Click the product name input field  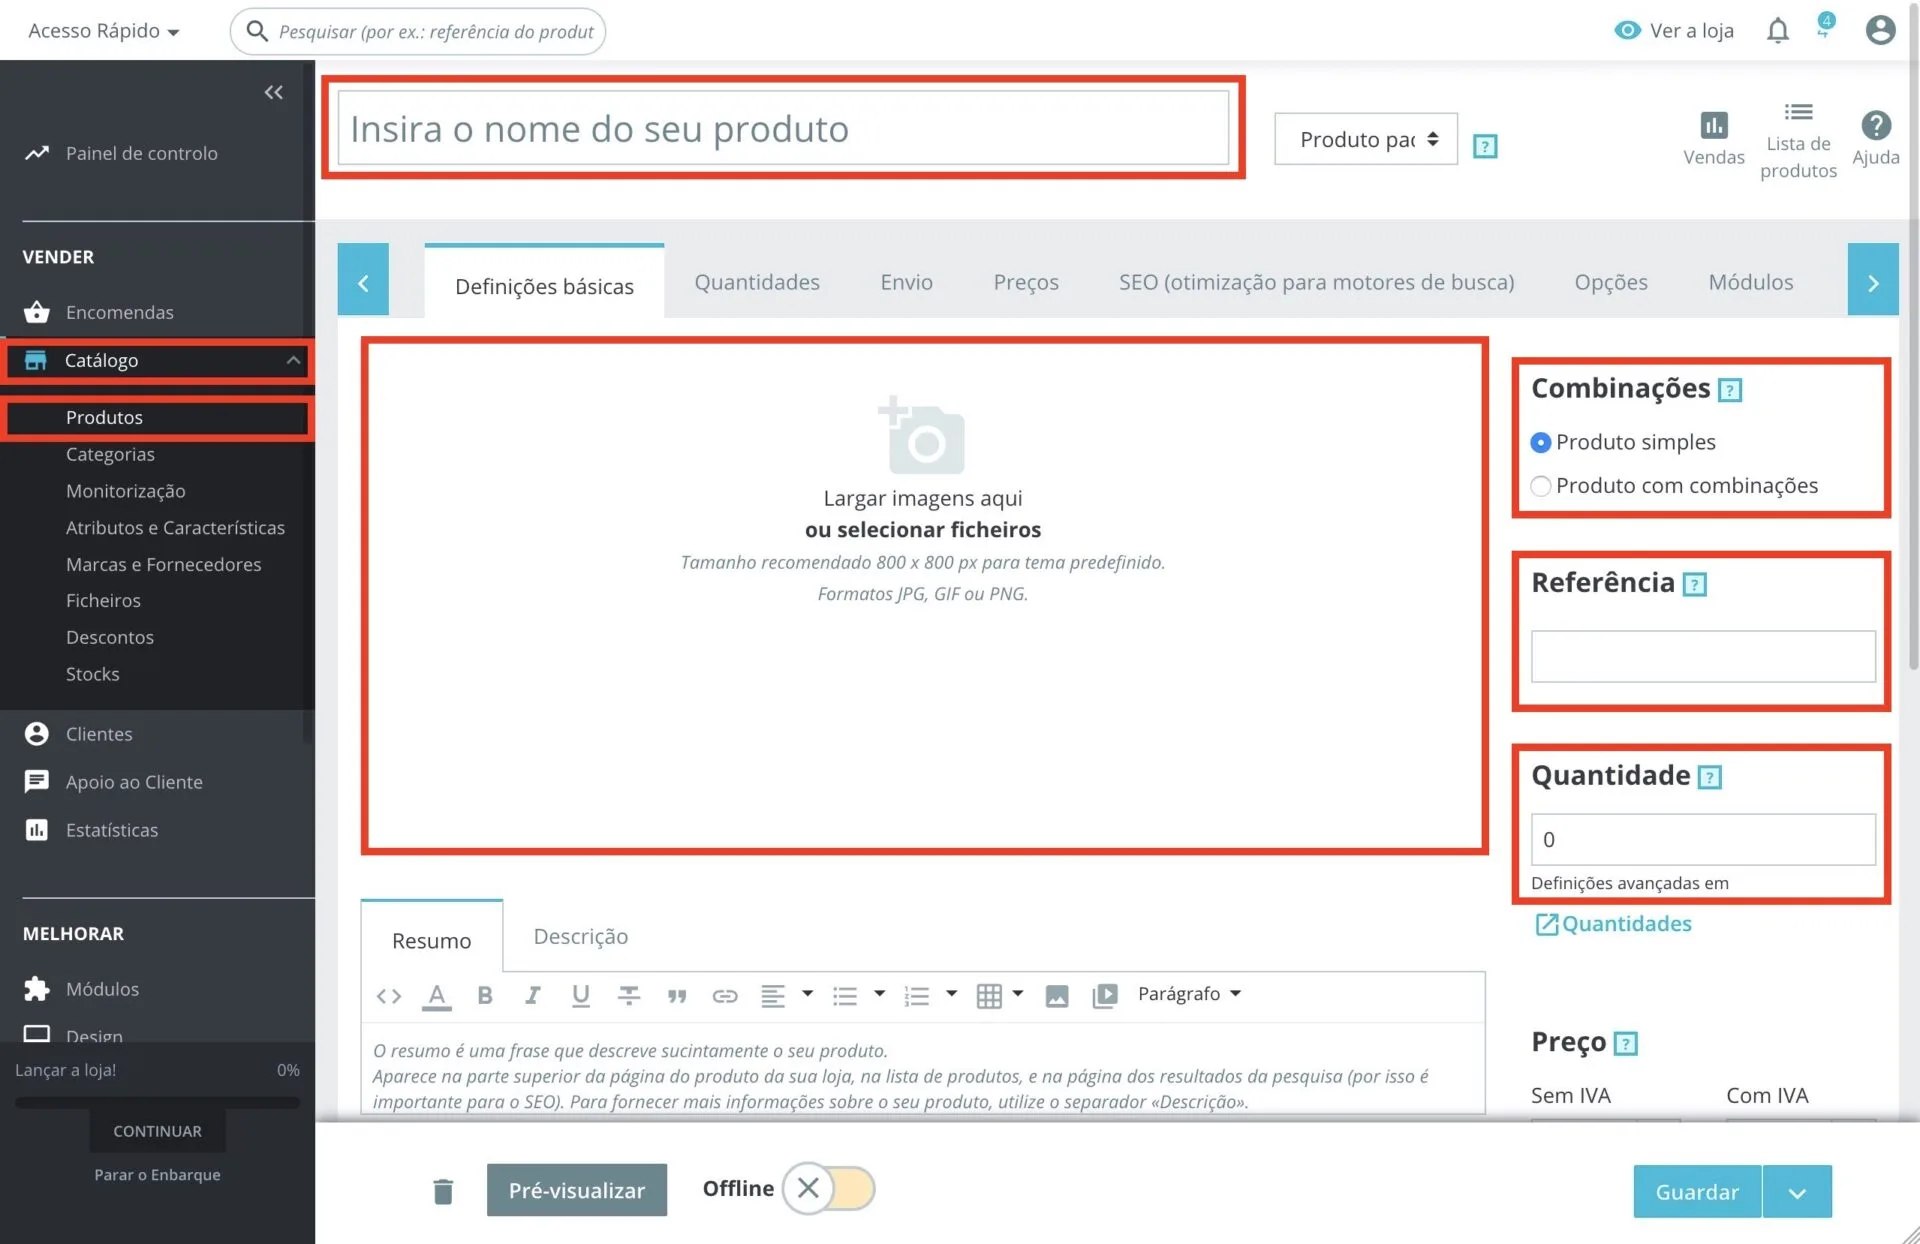pos(783,129)
